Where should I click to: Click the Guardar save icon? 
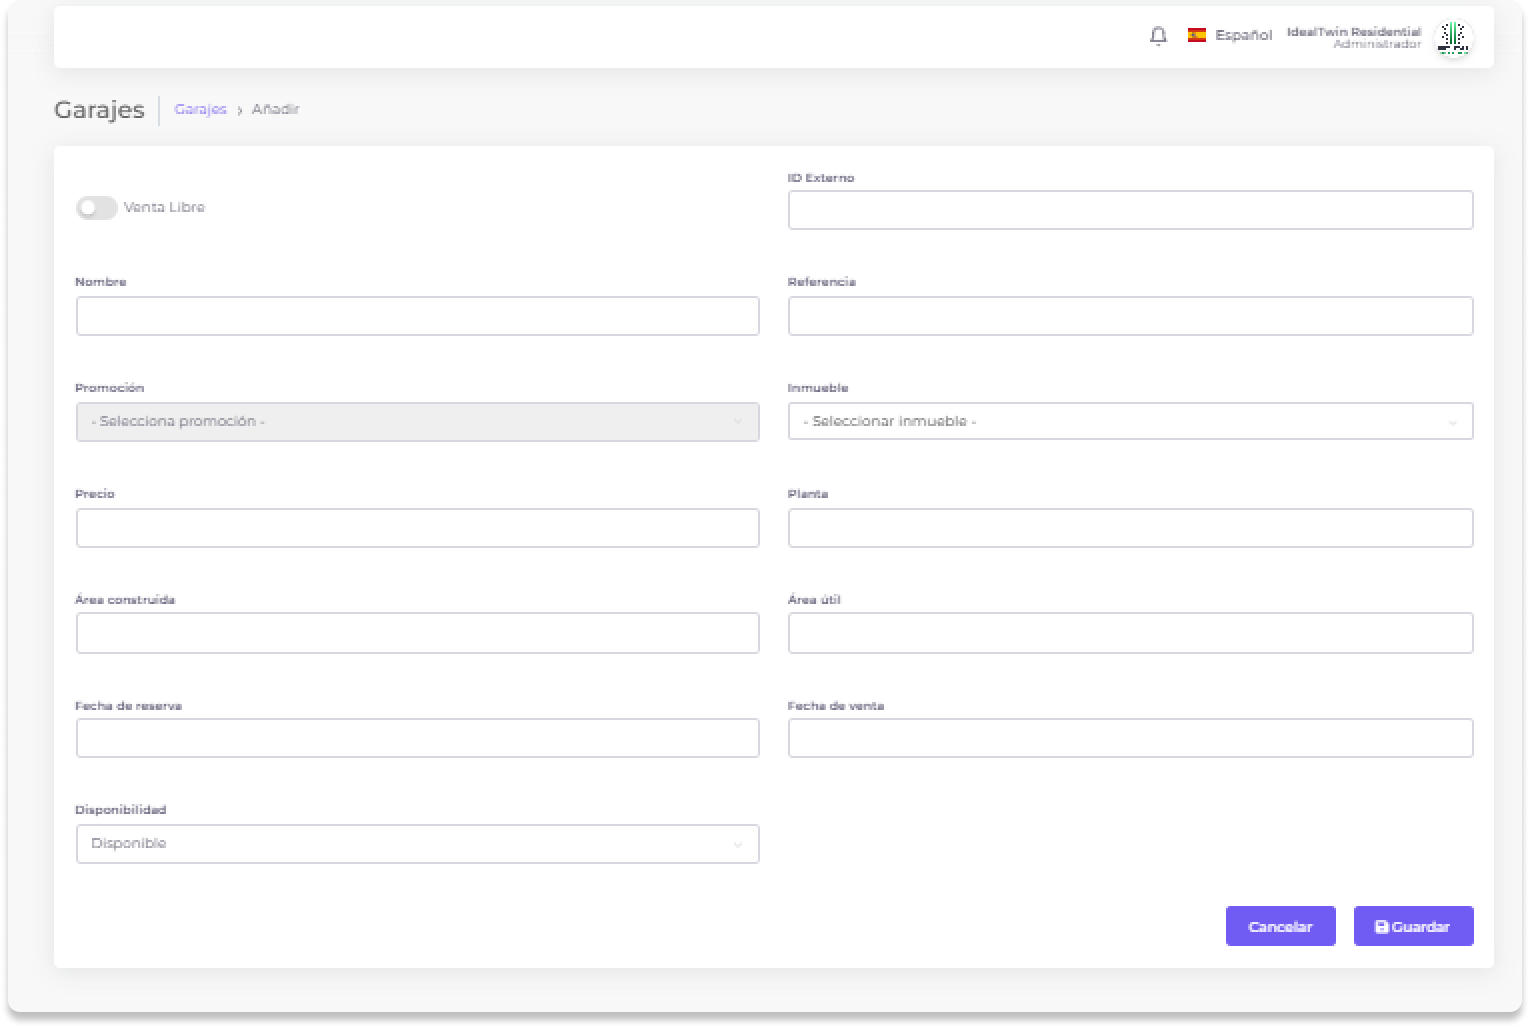(x=1381, y=927)
